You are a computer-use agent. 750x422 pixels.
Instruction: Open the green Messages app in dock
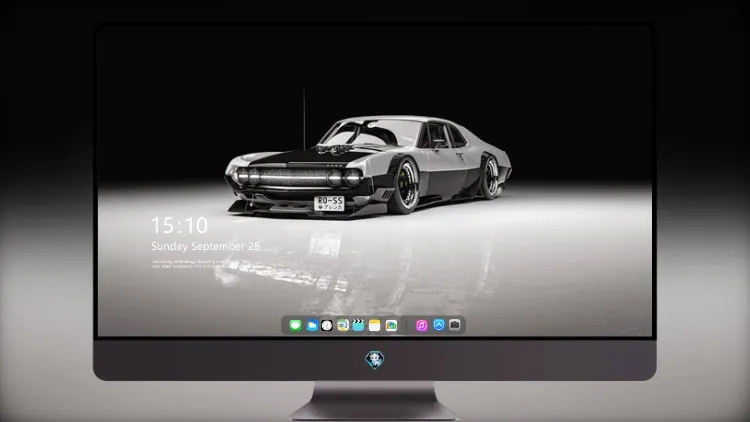click(x=295, y=325)
